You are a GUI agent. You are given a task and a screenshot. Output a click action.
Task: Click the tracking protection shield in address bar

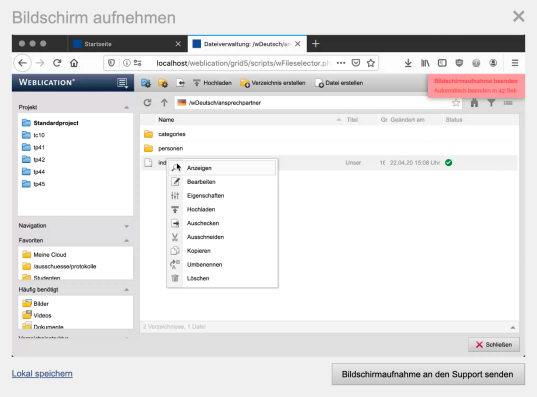pos(111,63)
